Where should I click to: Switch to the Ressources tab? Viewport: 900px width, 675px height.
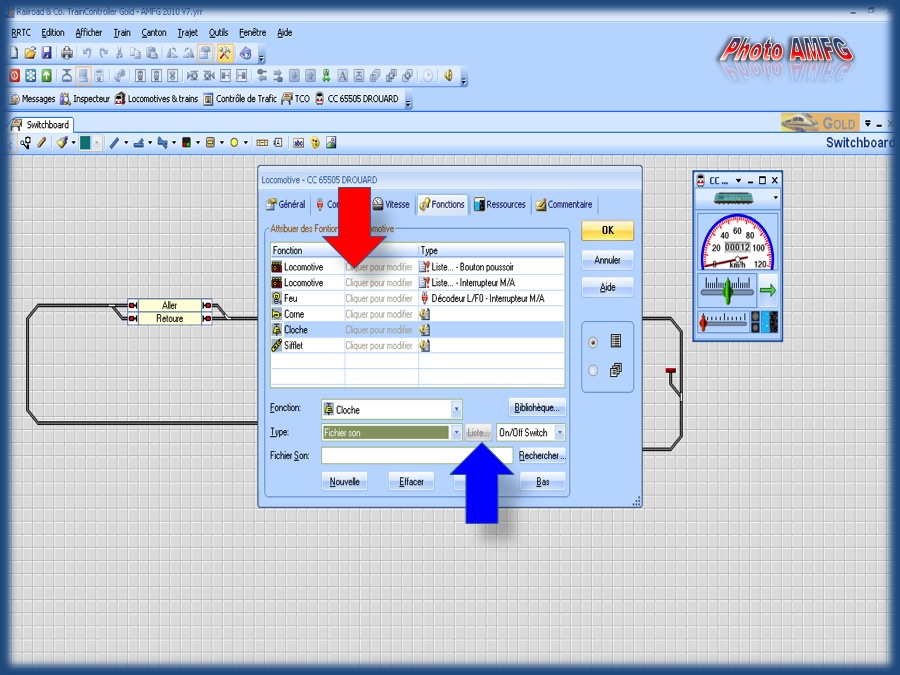point(499,204)
